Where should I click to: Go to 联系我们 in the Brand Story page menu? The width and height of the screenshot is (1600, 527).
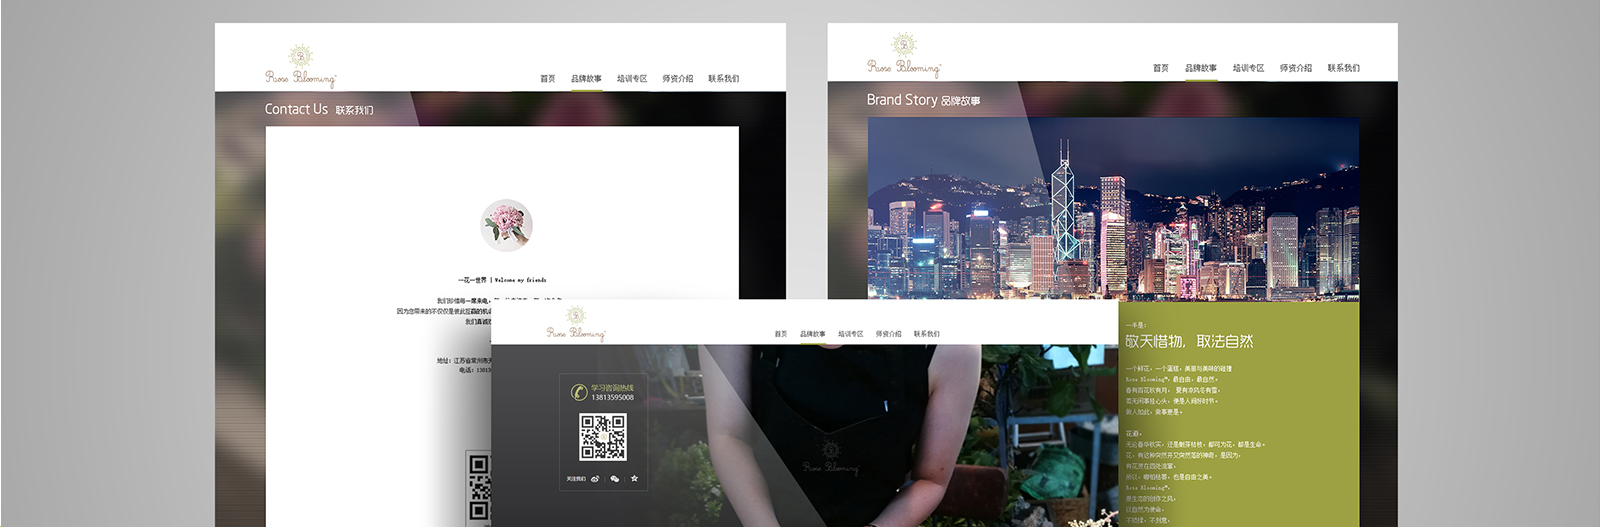[x=1343, y=69]
